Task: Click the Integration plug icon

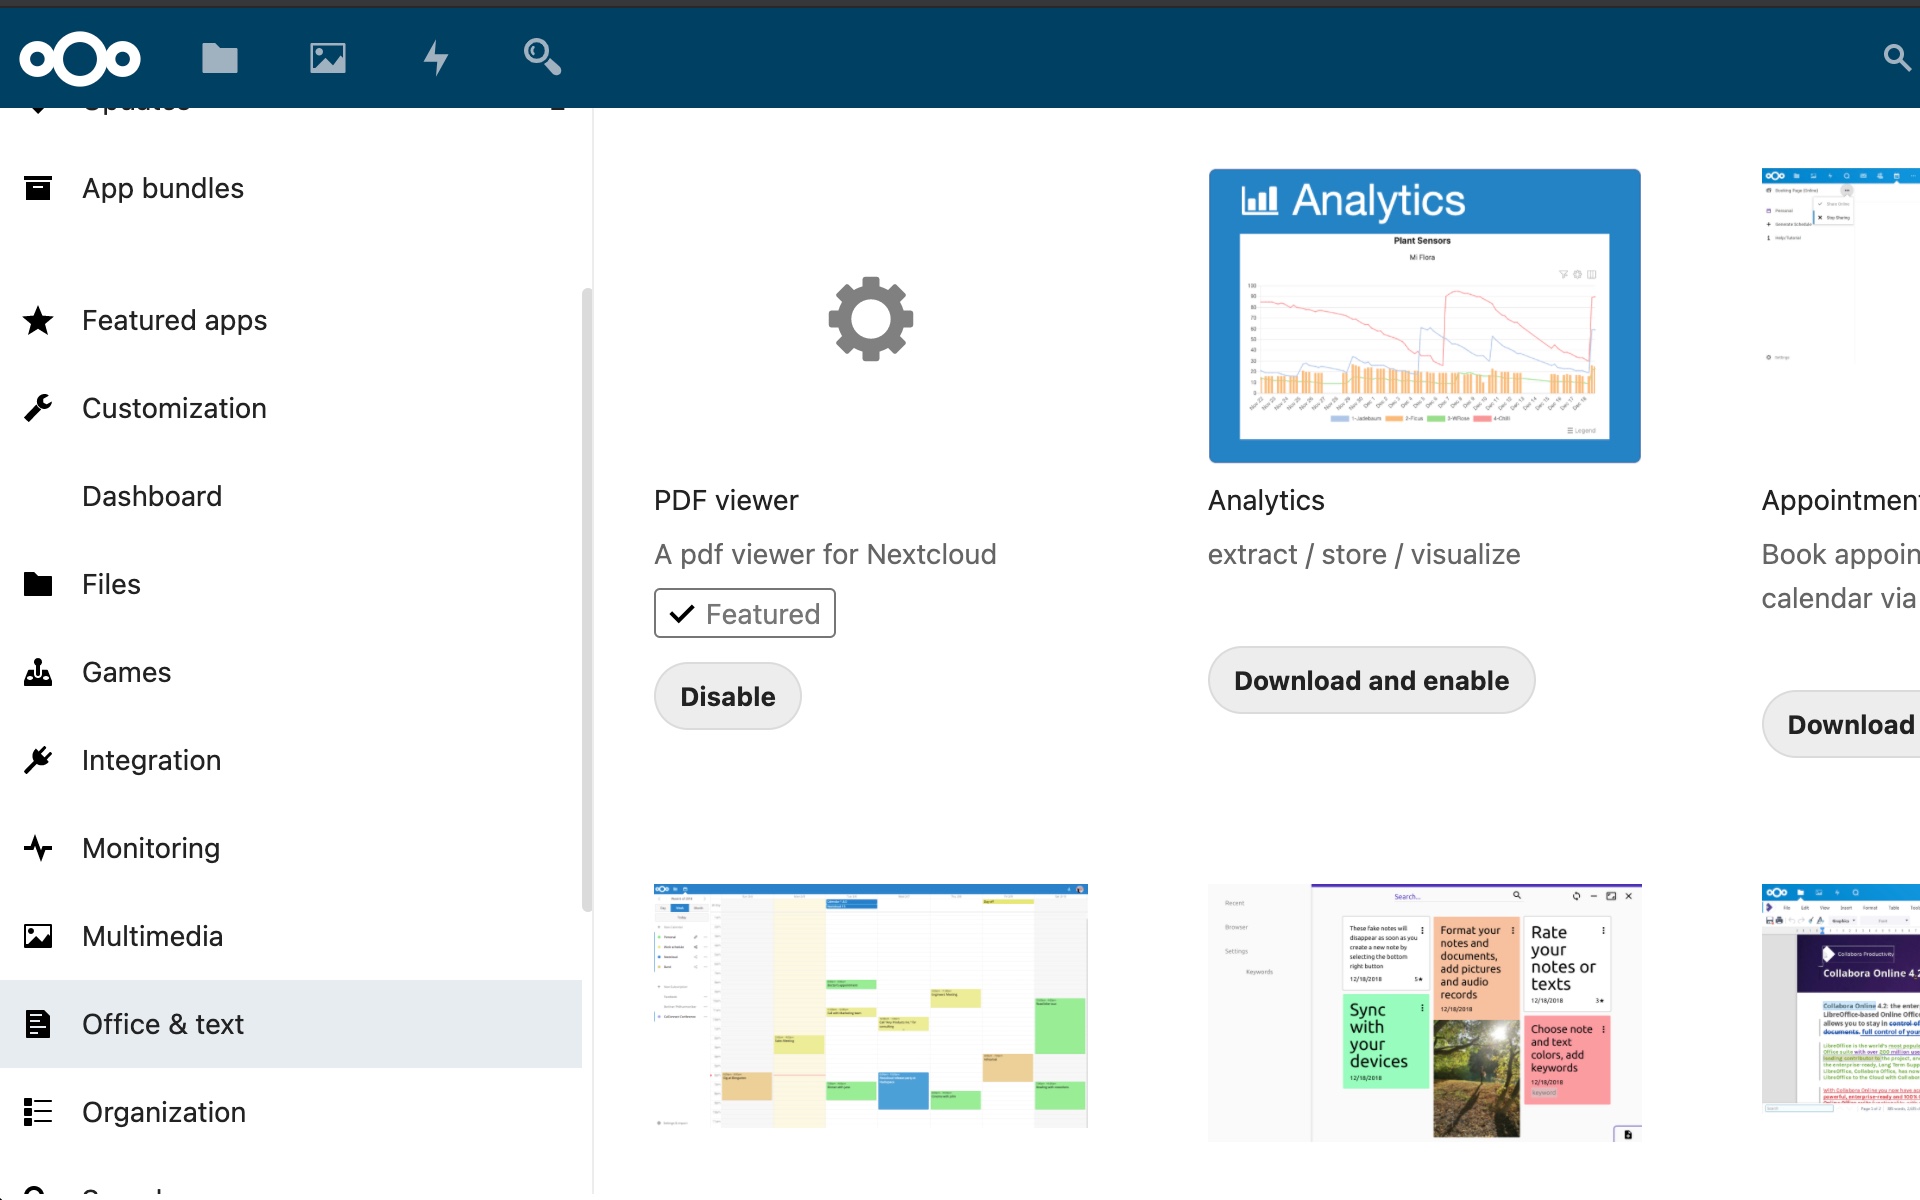Action: pyautogui.click(x=38, y=760)
